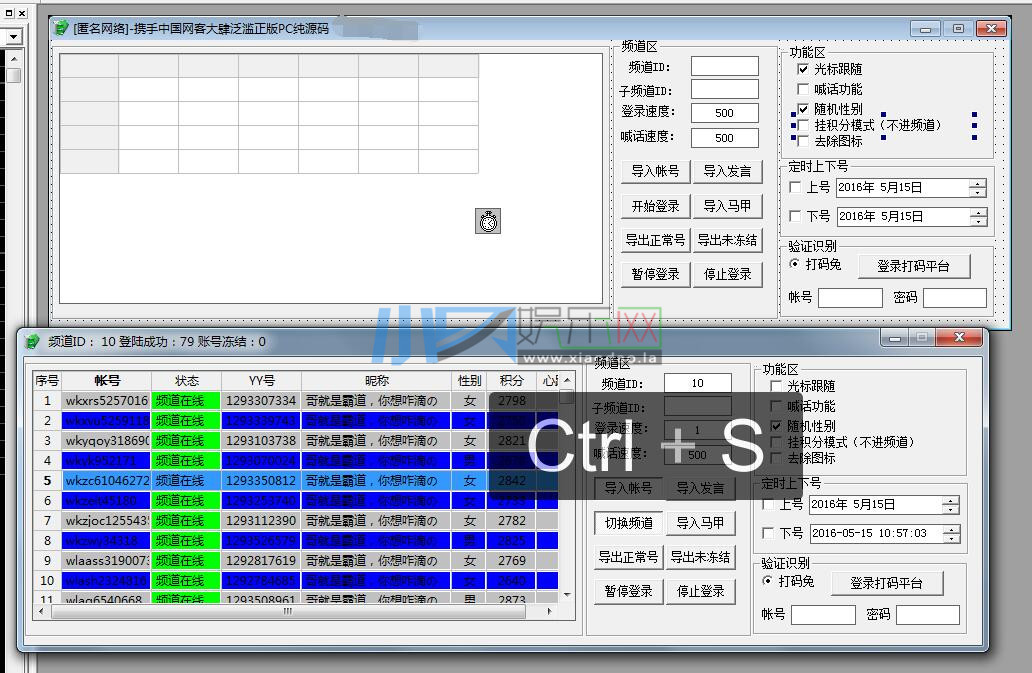Viewport: 1032px width, 673px height.
Task: Click 子频道ID input field in designer window
Action: click(725, 90)
